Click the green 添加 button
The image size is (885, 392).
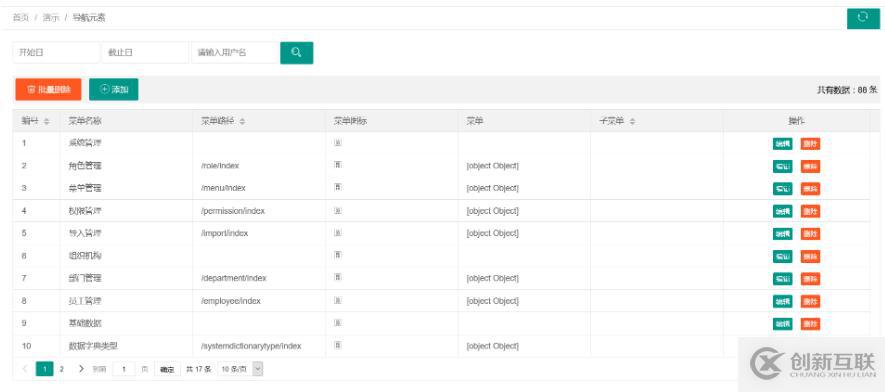(113, 89)
